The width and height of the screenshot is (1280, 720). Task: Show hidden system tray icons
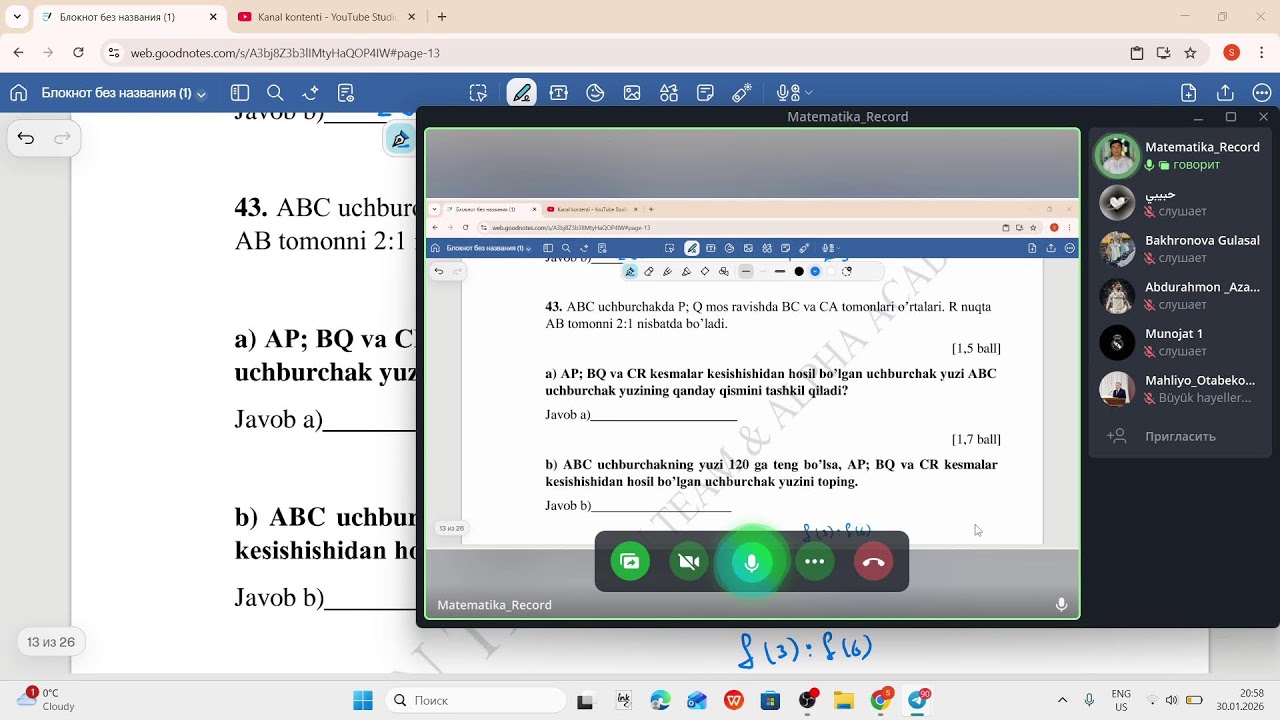click(x=1062, y=700)
